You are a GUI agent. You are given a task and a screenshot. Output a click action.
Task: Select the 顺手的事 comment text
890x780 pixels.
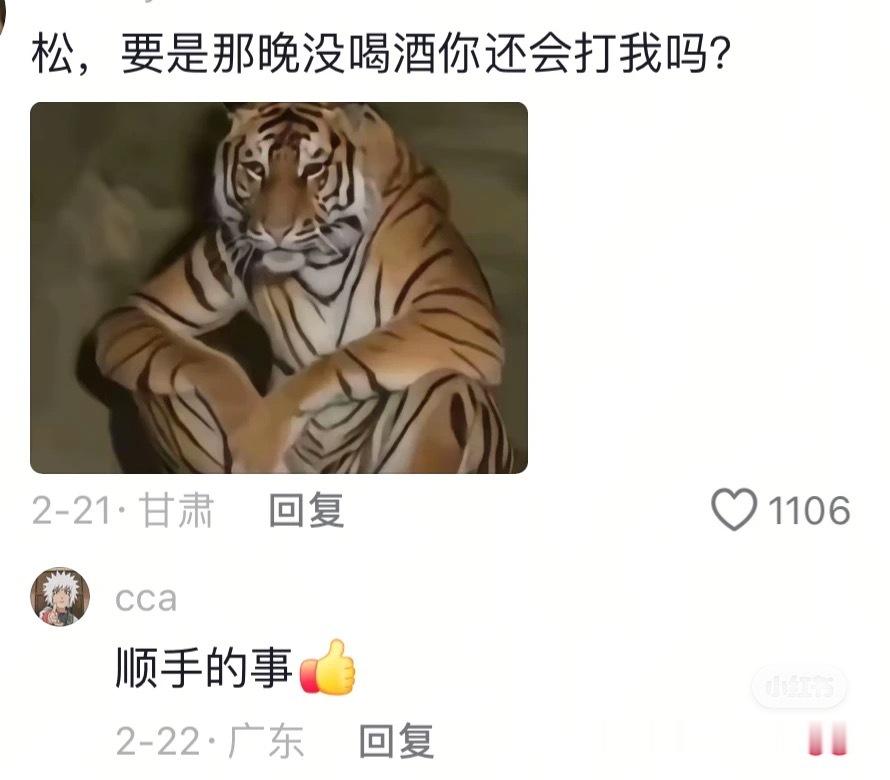(204, 668)
